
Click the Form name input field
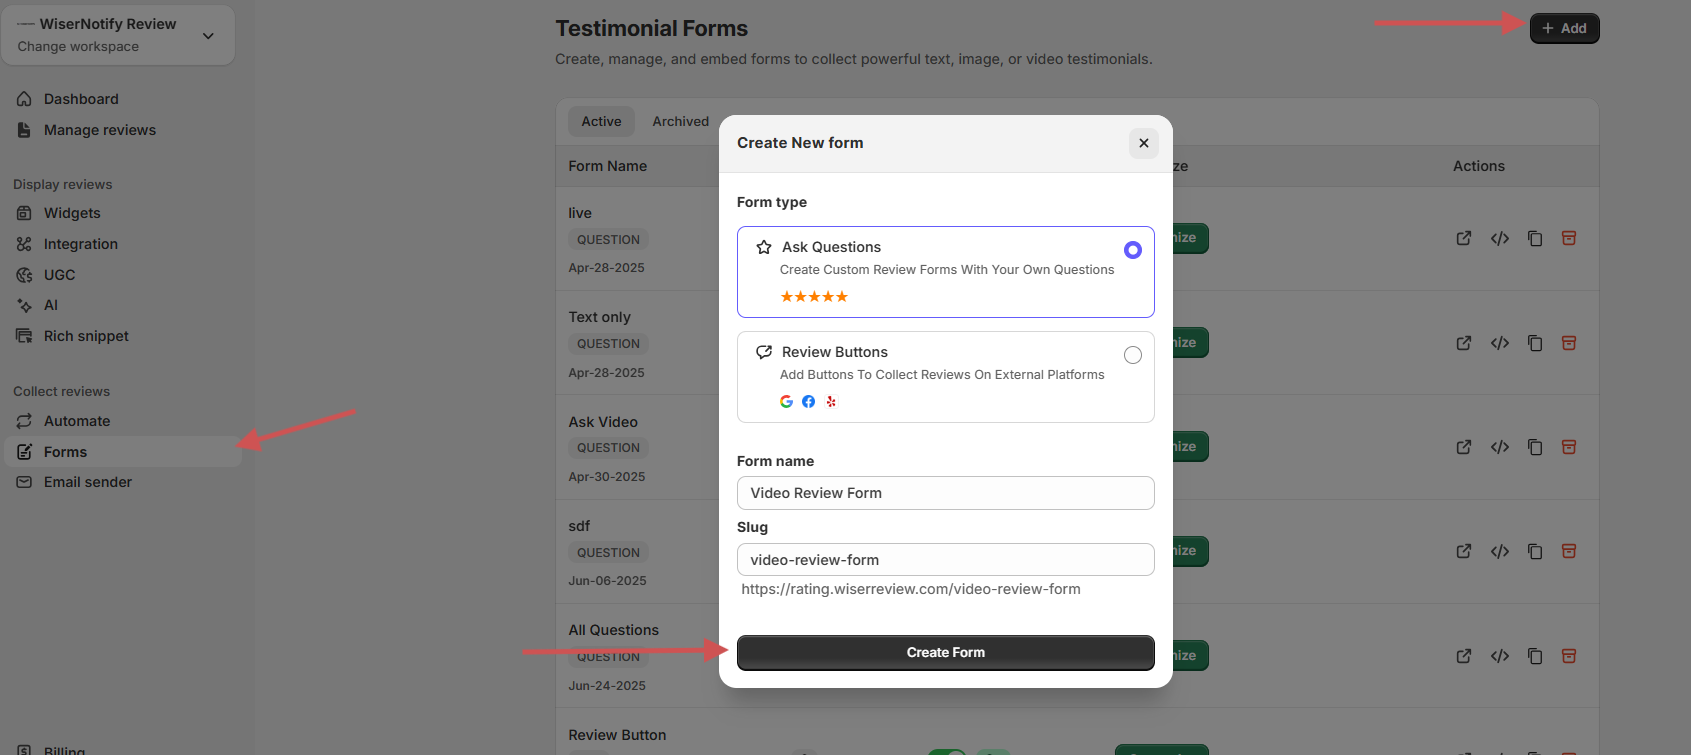945,493
